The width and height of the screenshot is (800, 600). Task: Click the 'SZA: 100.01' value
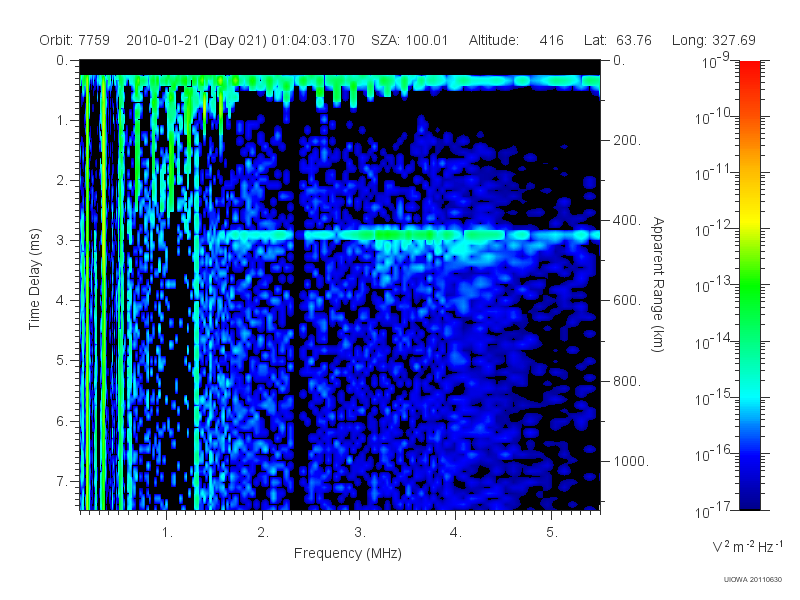(x=409, y=40)
